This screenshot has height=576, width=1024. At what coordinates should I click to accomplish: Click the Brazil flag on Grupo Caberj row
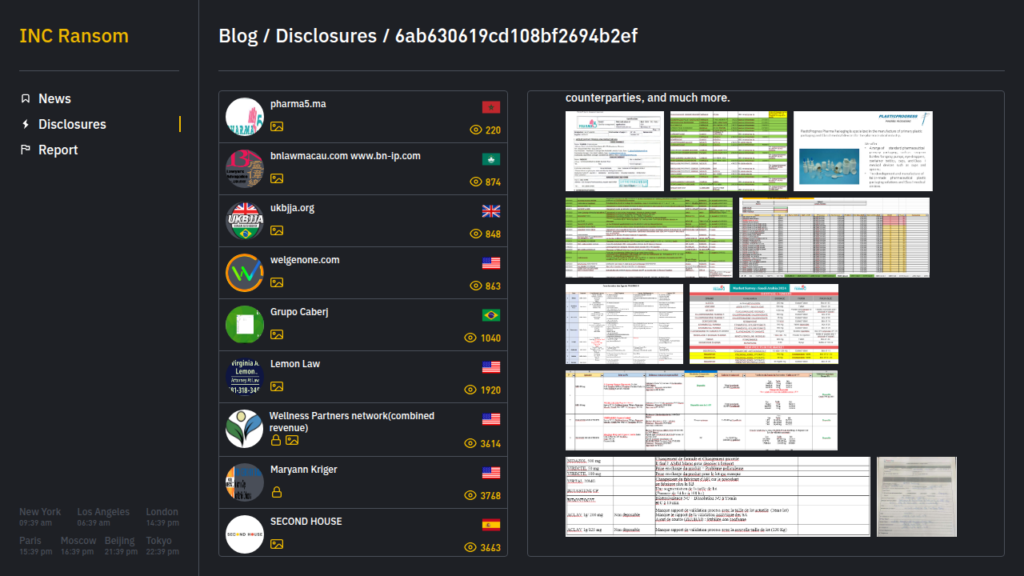tap(491, 315)
